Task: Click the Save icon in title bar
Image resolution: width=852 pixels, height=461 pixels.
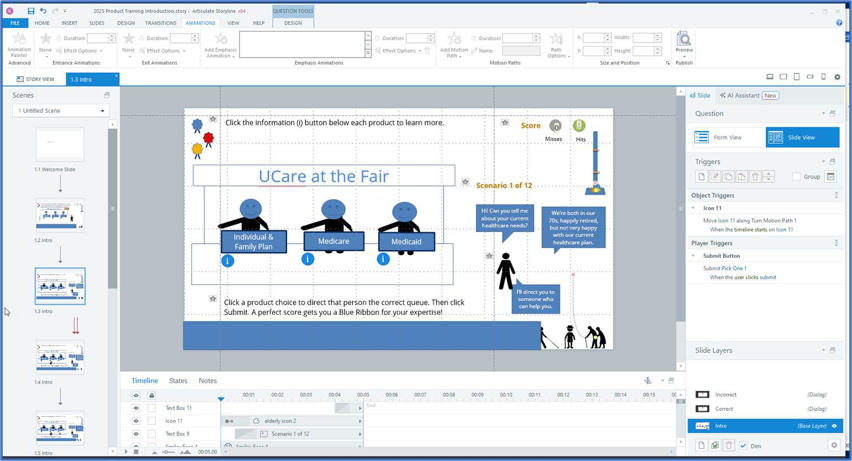Action: click(31, 11)
